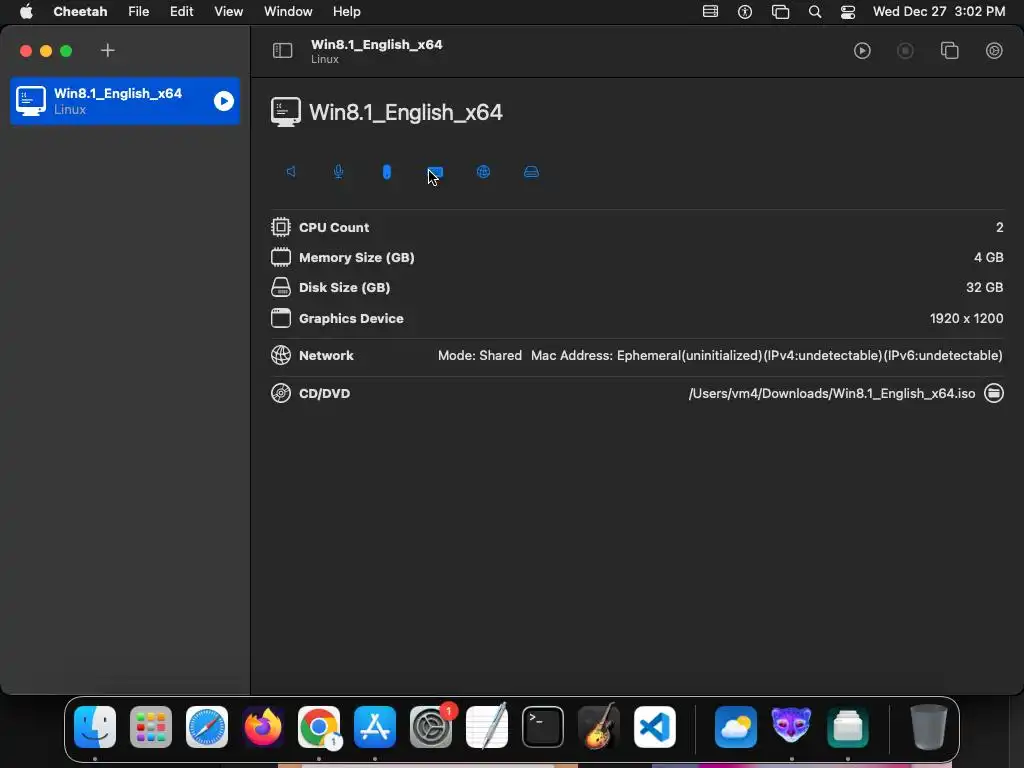This screenshot has height=768, width=1024.
Task: Toggle the network globe device icon
Action: 483,172
